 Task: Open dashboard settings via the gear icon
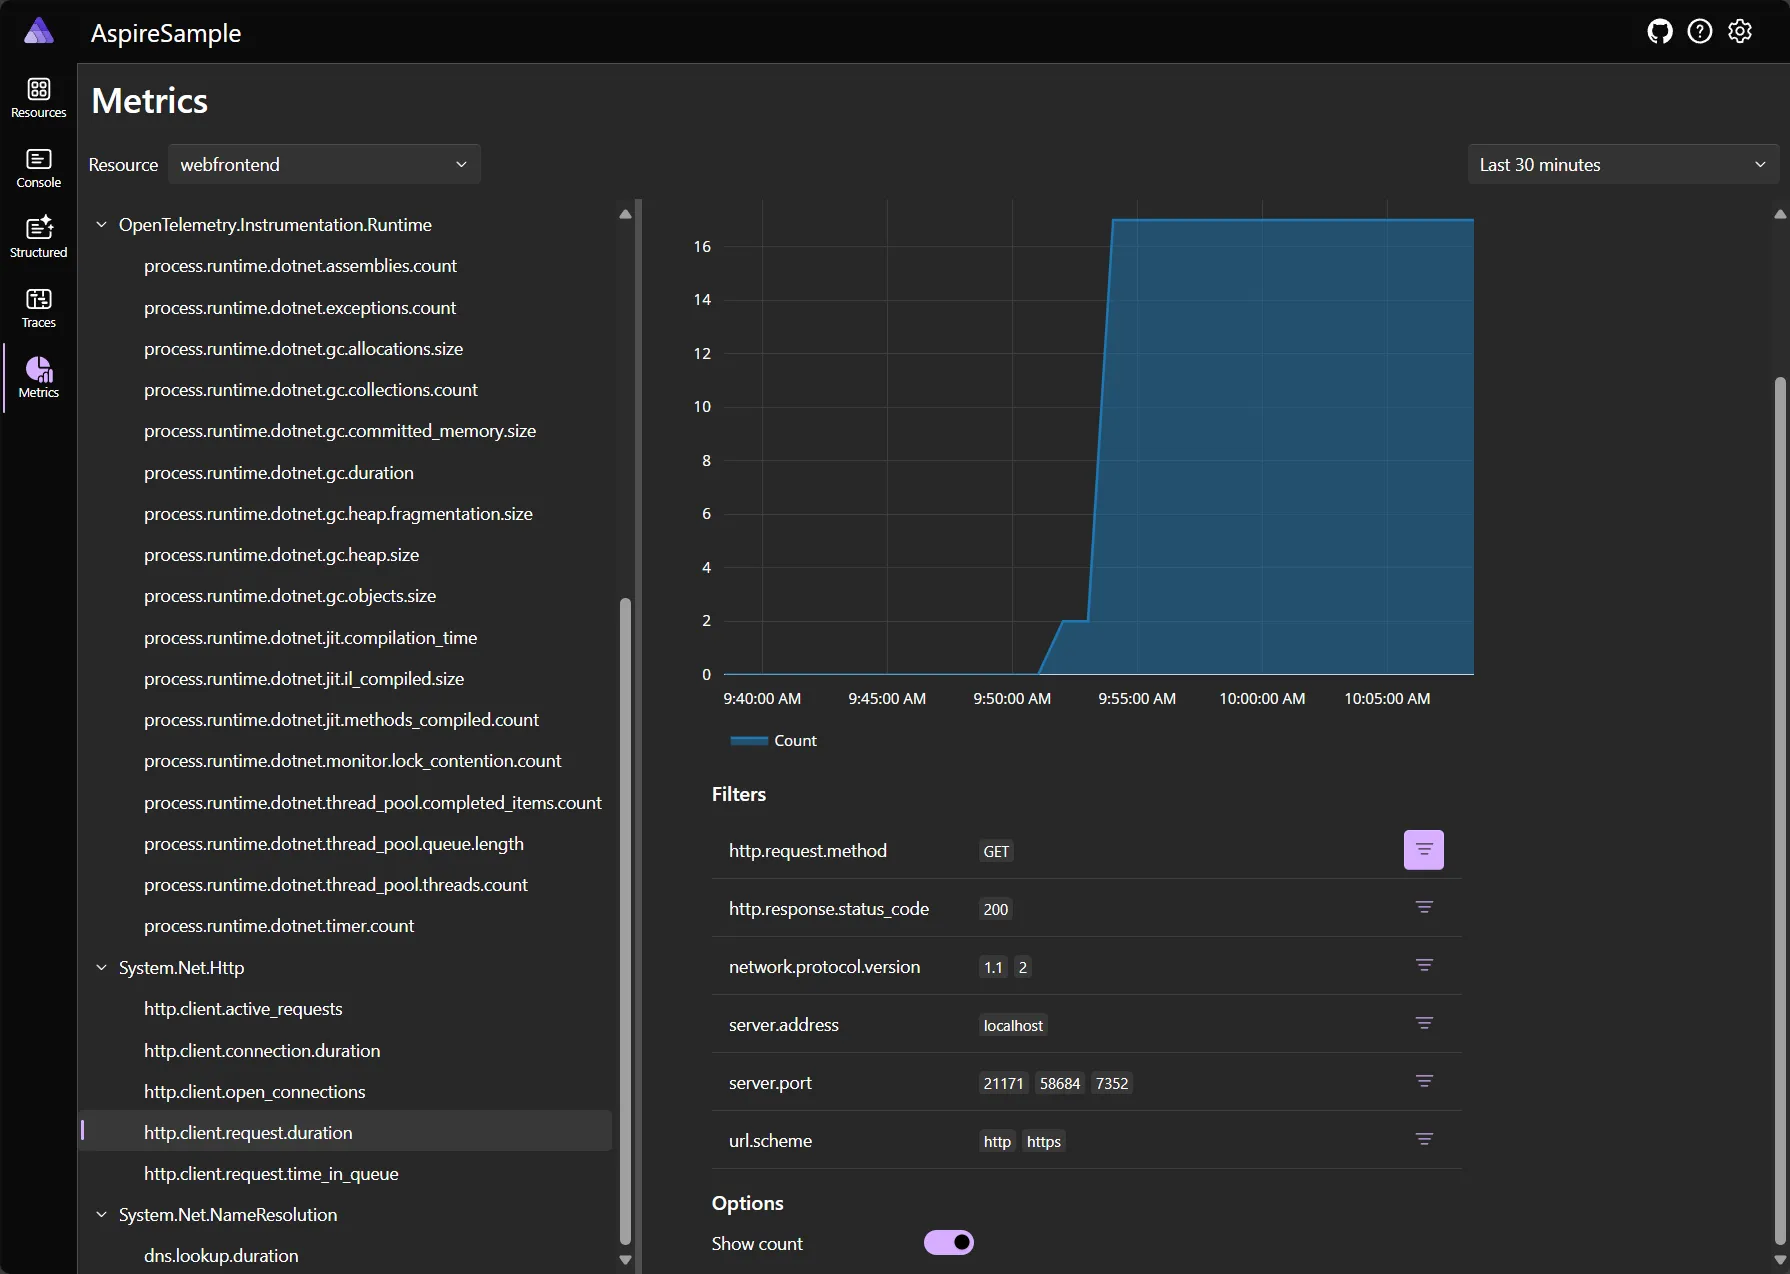1740,31
